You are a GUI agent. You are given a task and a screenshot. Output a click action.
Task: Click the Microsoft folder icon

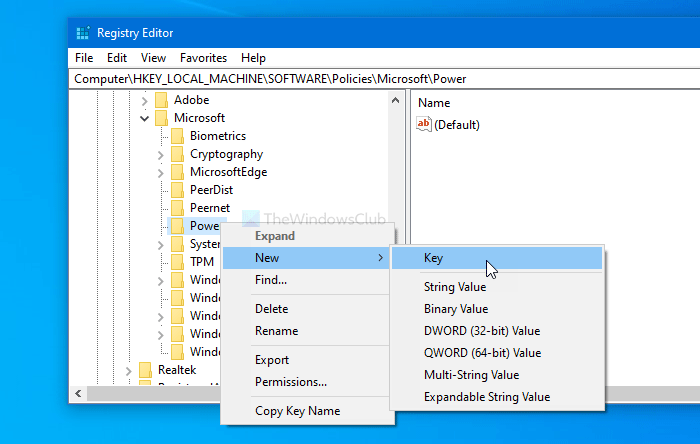(x=161, y=118)
